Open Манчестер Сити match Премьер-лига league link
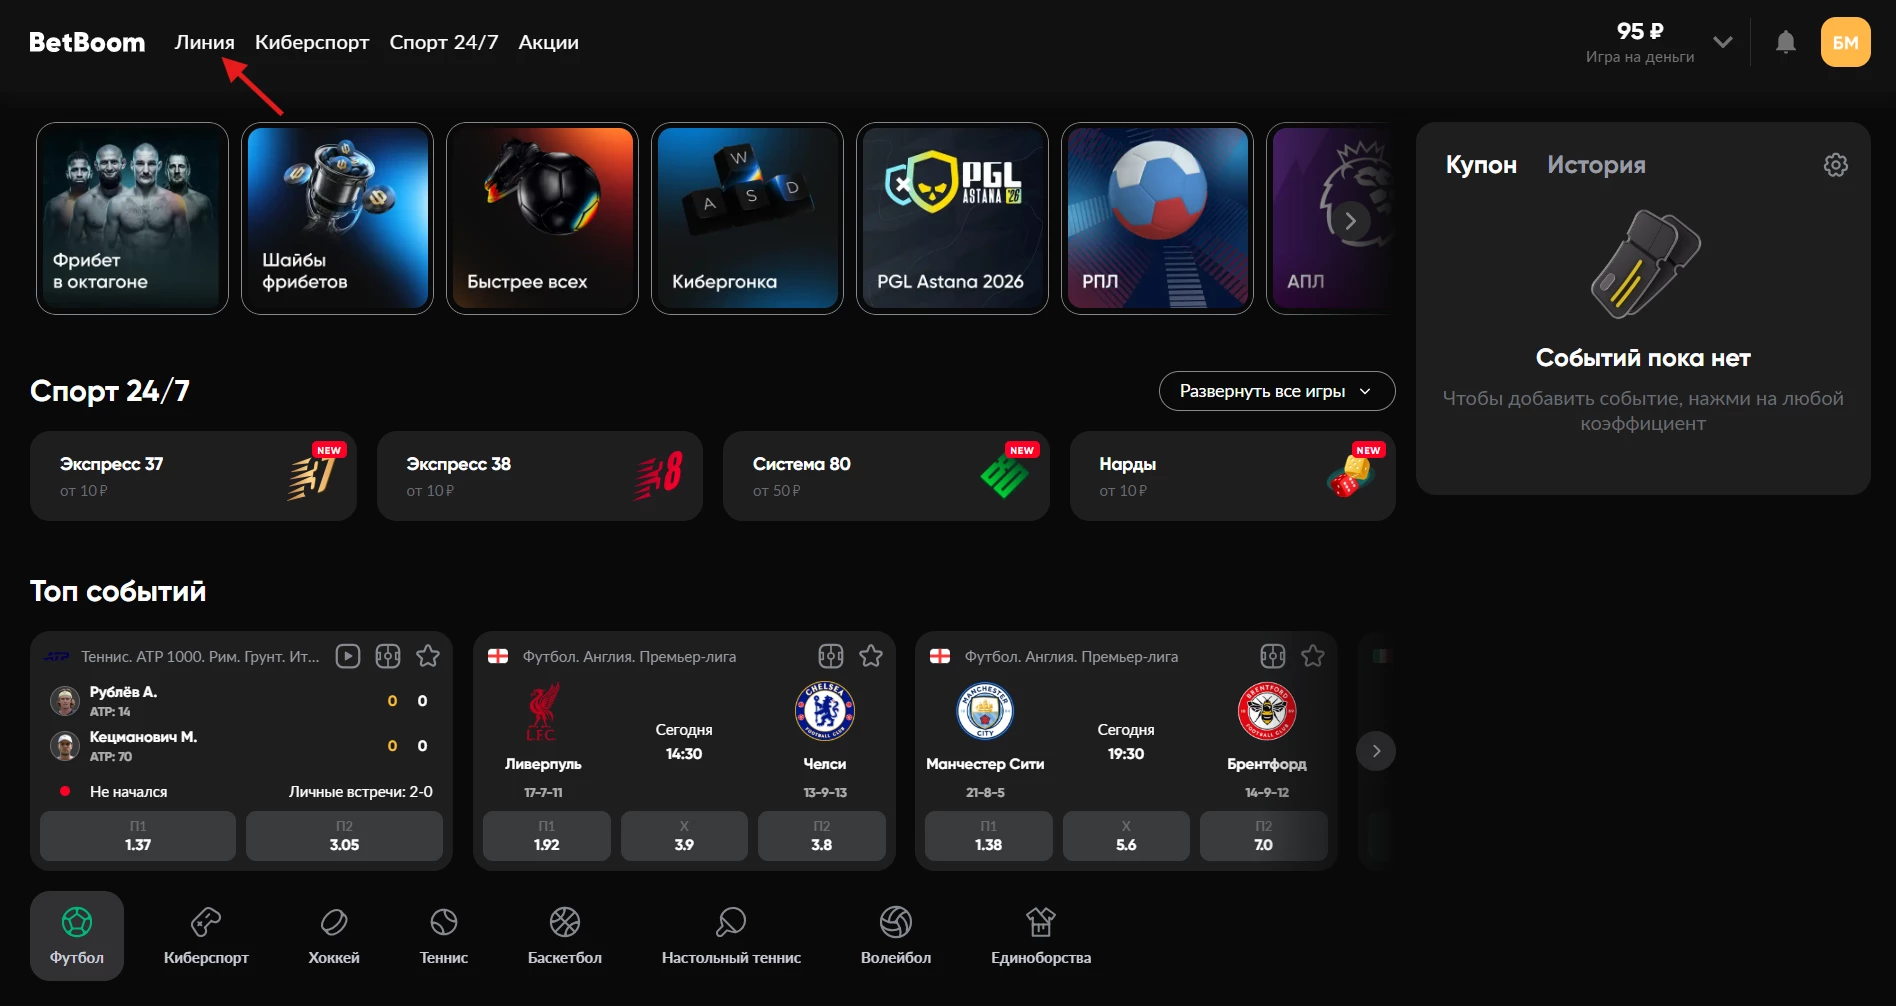The height and width of the screenshot is (1006, 1896). (x=1071, y=657)
